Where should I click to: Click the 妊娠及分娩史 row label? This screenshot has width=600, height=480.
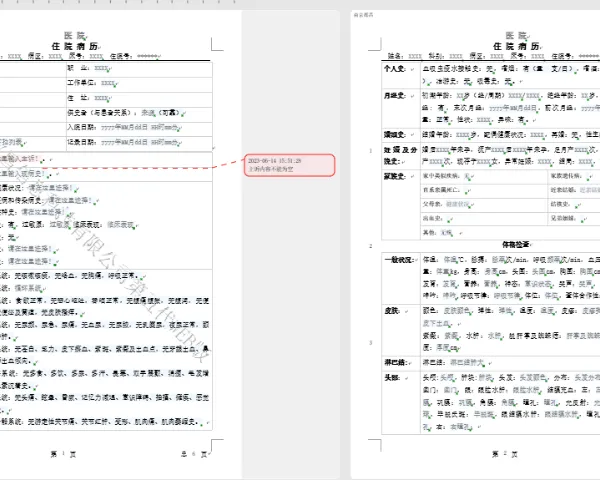(400, 155)
